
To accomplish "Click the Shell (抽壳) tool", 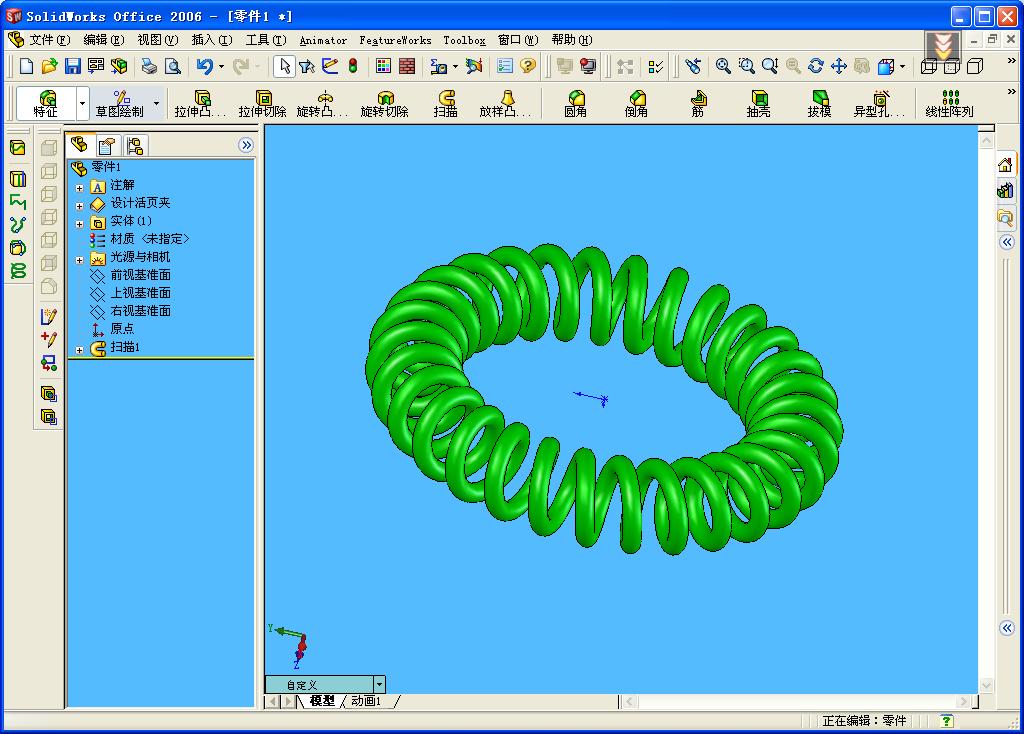I will [758, 104].
